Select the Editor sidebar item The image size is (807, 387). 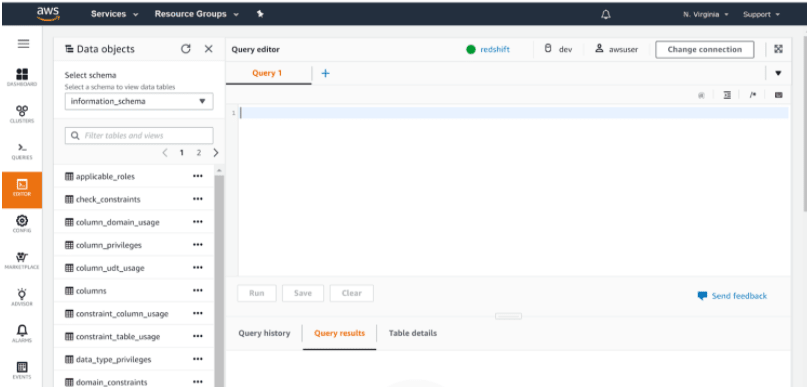(x=22, y=189)
